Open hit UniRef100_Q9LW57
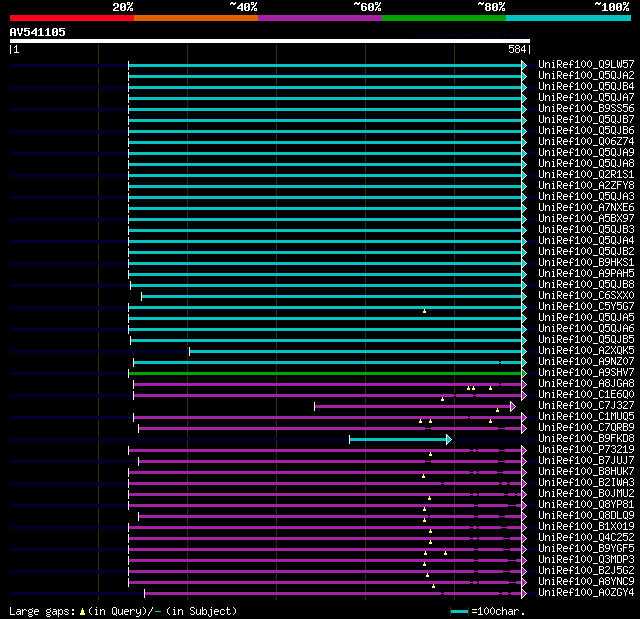This screenshot has height=619, width=640. pyautogui.click(x=586, y=64)
